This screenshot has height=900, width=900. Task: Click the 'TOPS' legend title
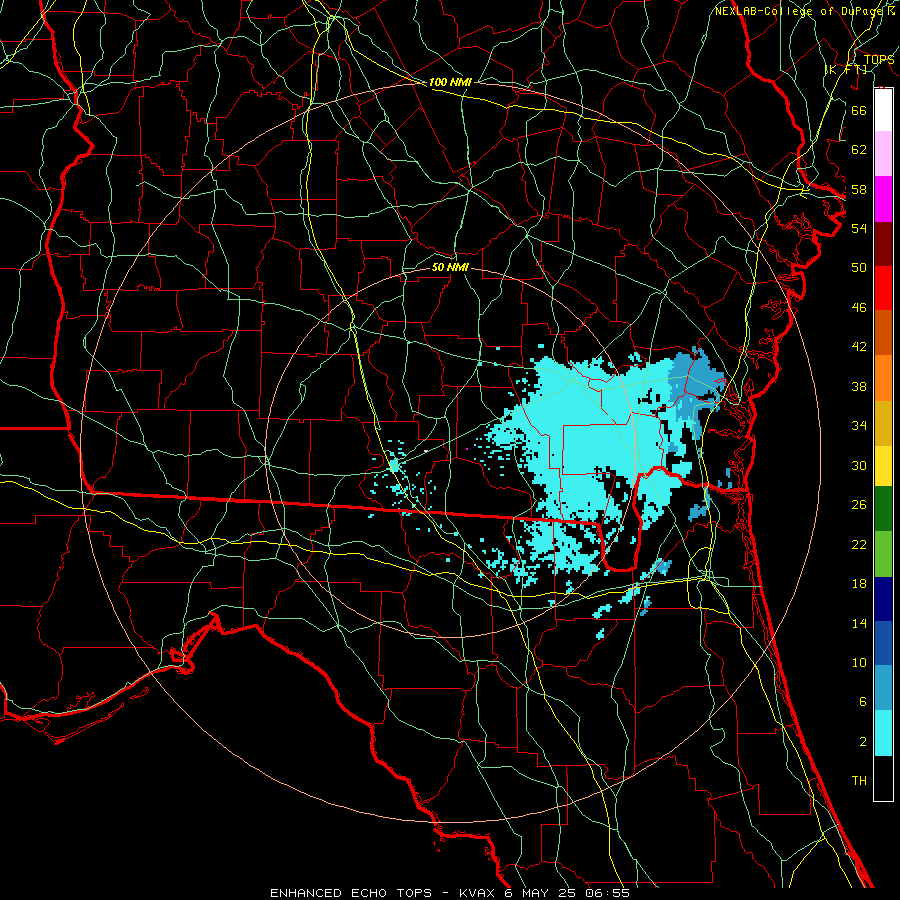click(879, 59)
